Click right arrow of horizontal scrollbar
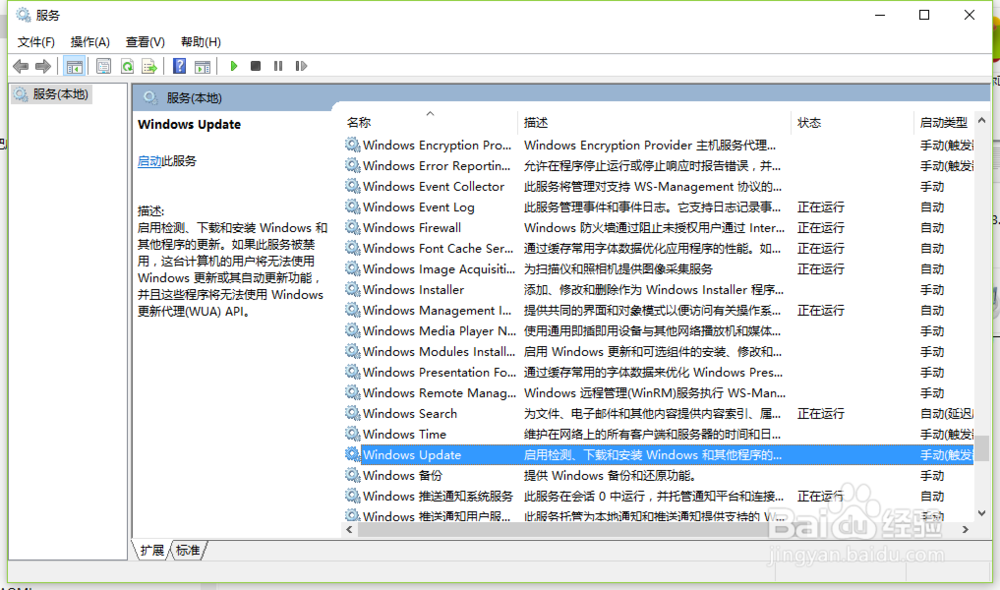 pyautogui.click(x=965, y=529)
